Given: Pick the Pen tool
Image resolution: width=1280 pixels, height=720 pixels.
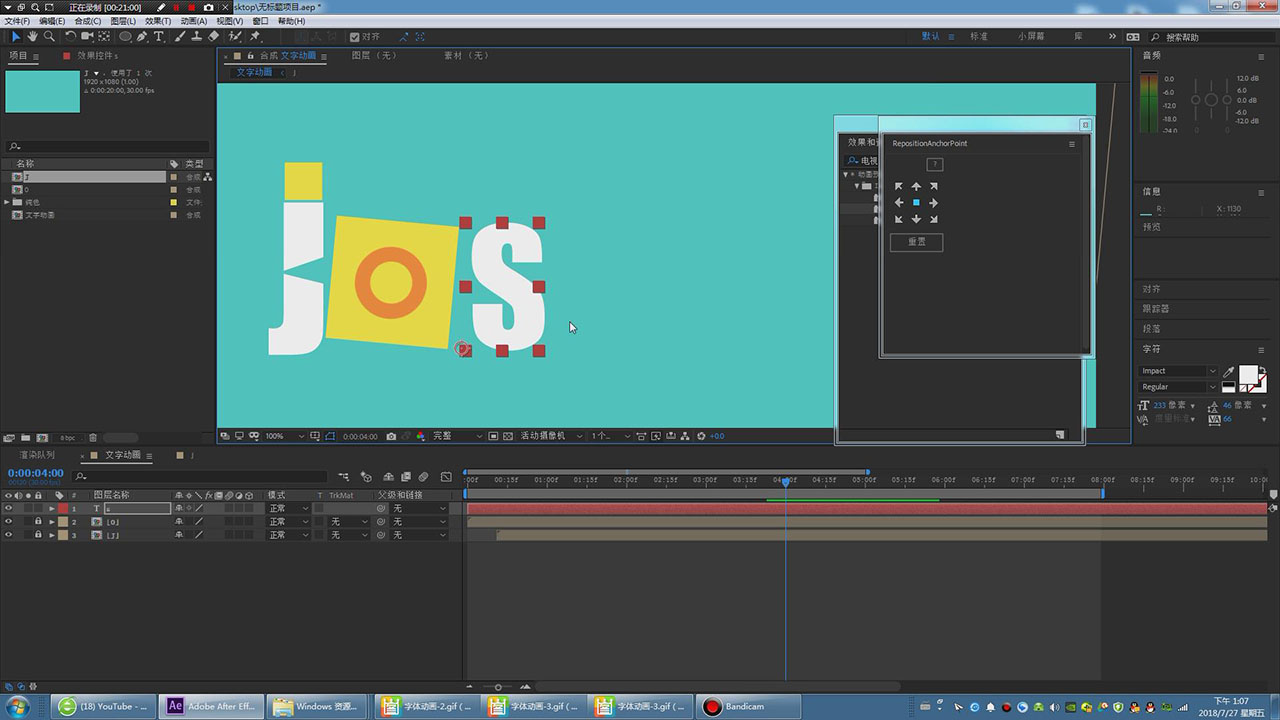Looking at the screenshot, I should (142, 37).
